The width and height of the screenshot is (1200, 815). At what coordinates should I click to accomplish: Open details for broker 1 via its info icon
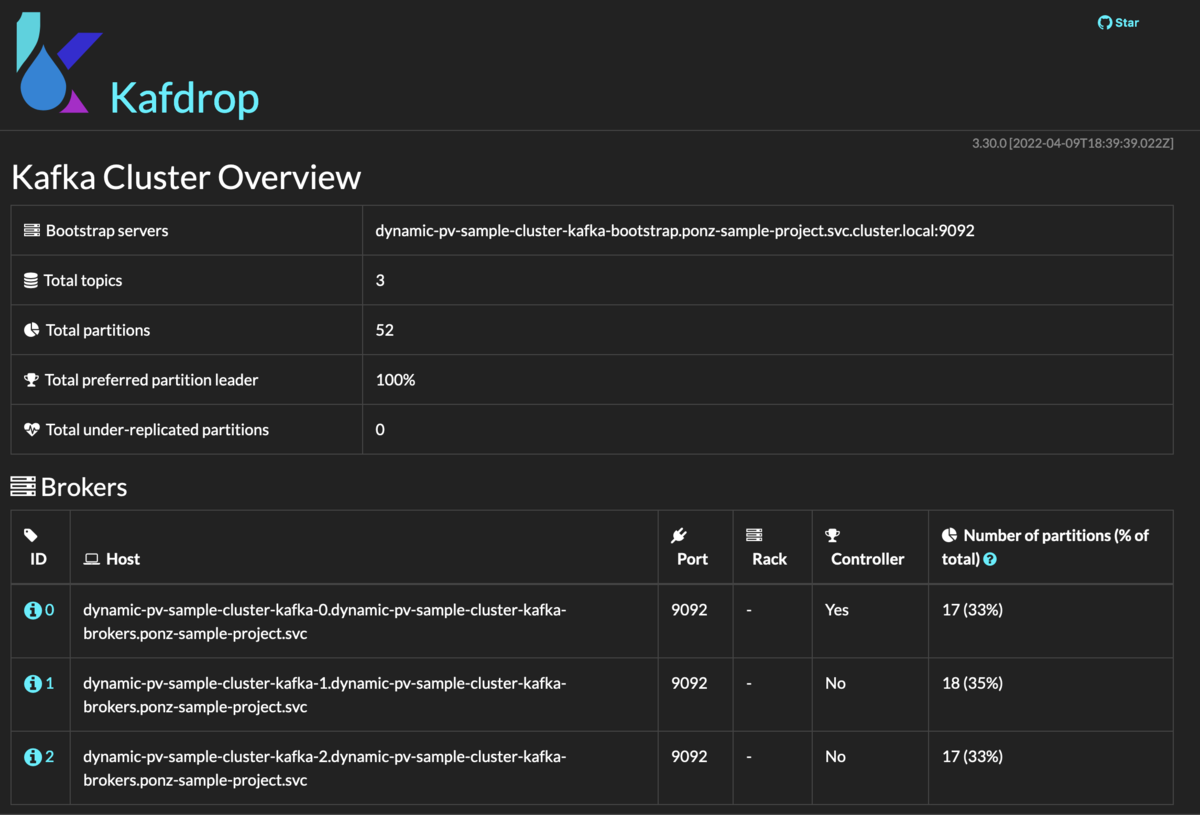click(34, 682)
